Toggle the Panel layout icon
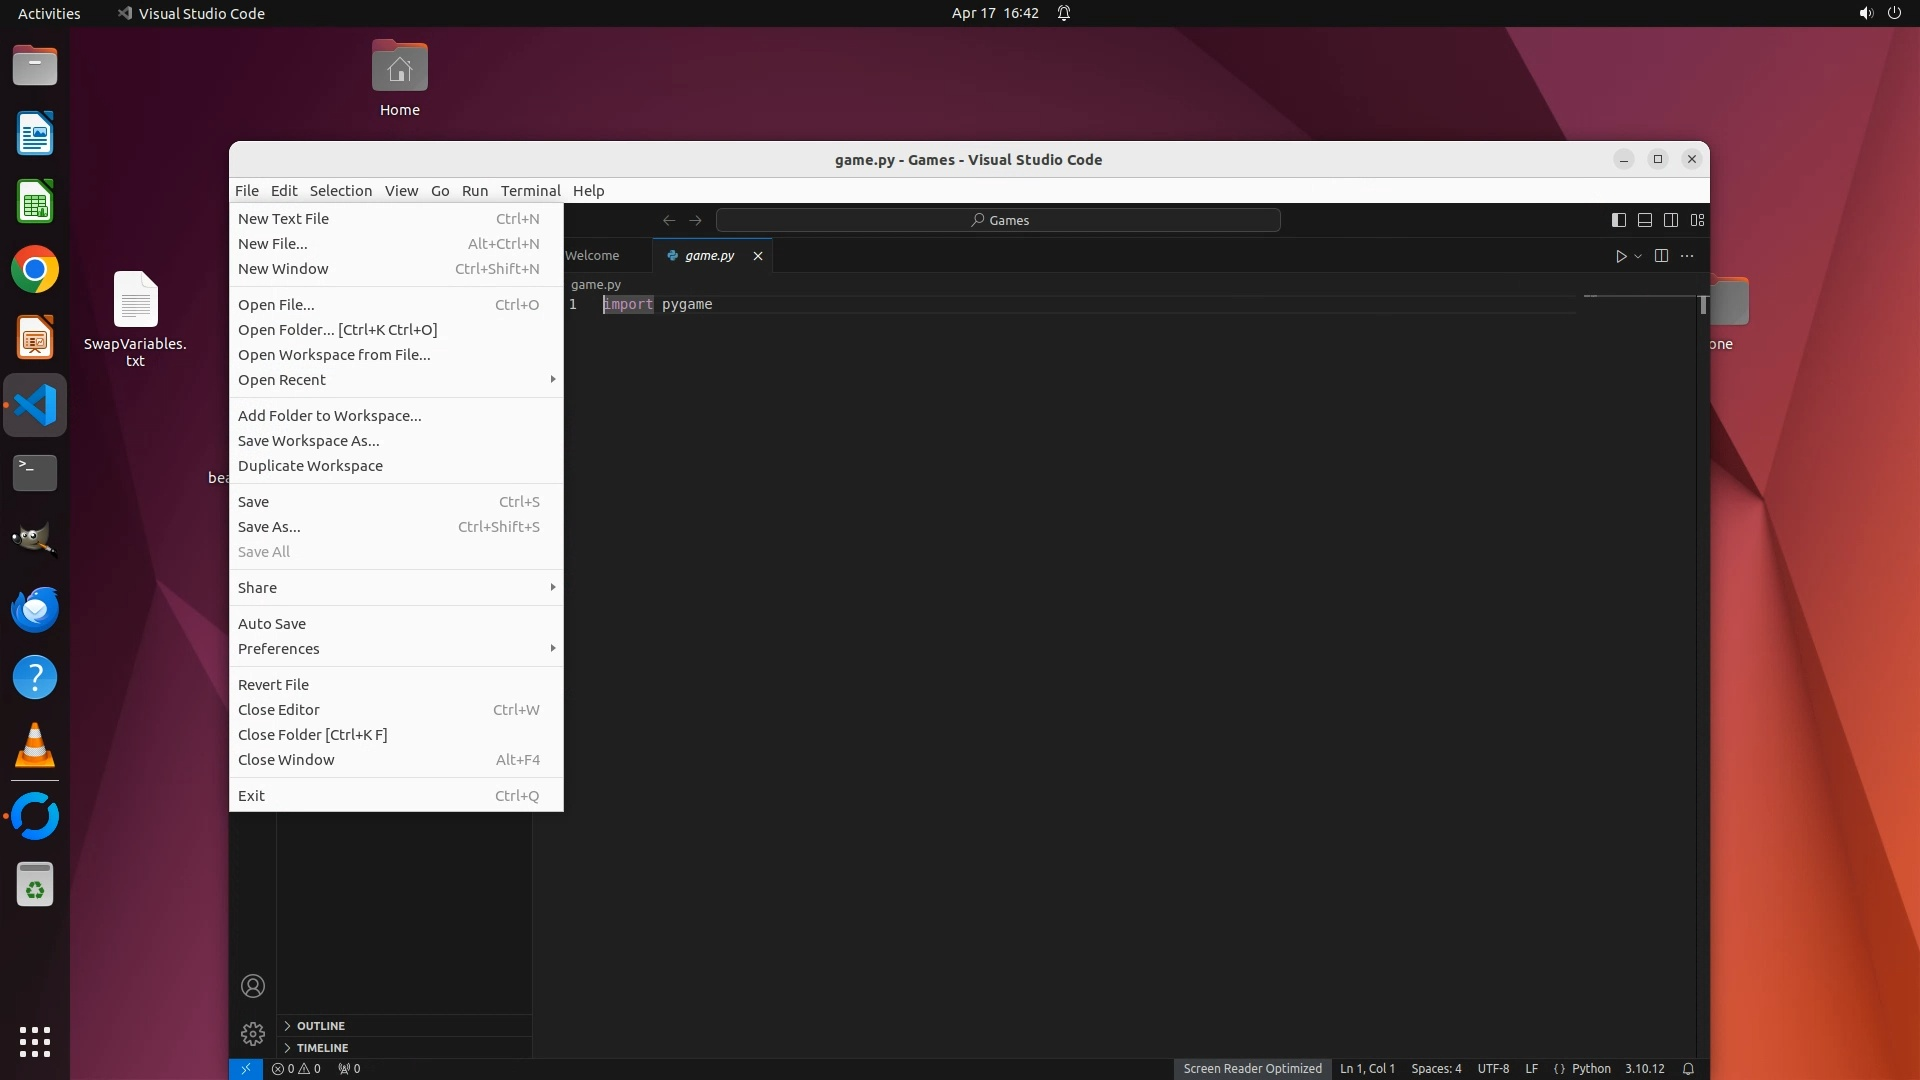The width and height of the screenshot is (1920, 1080). pos(1644,220)
